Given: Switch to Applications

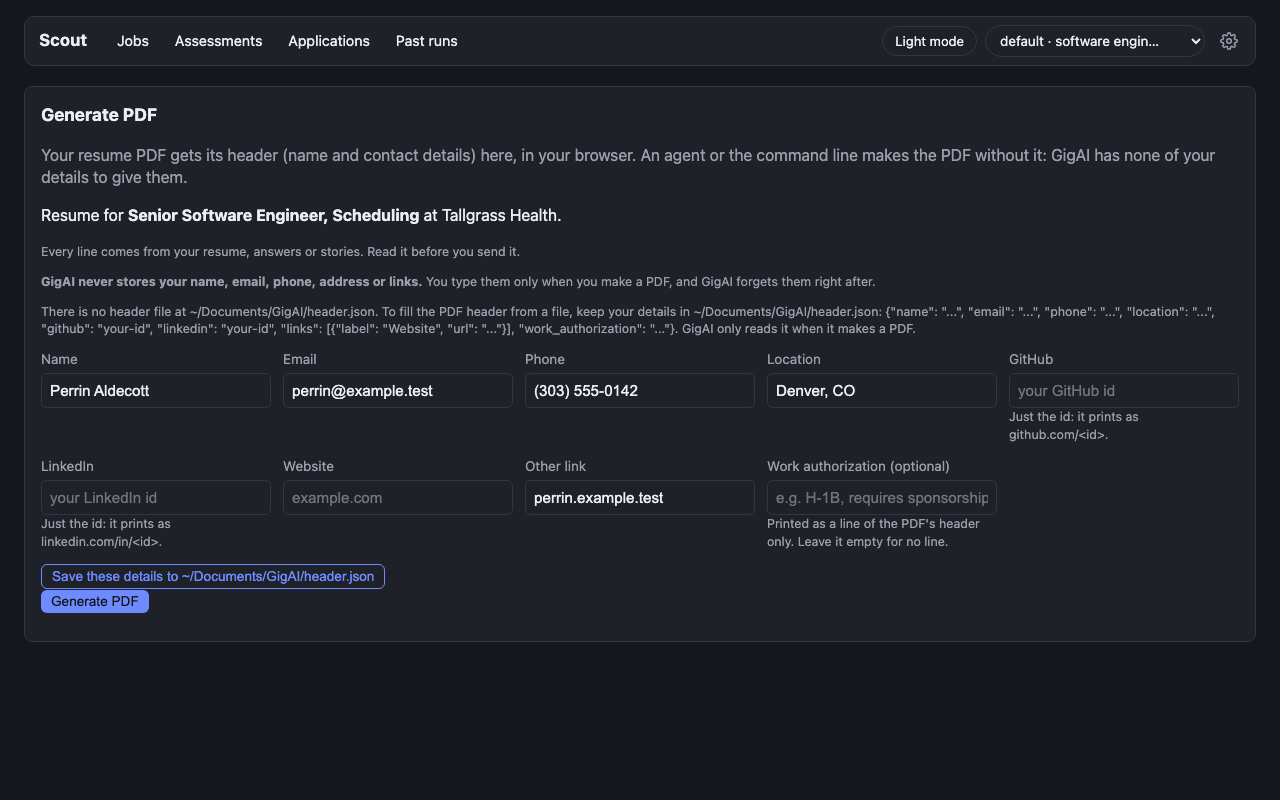Looking at the screenshot, I should [329, 41].
